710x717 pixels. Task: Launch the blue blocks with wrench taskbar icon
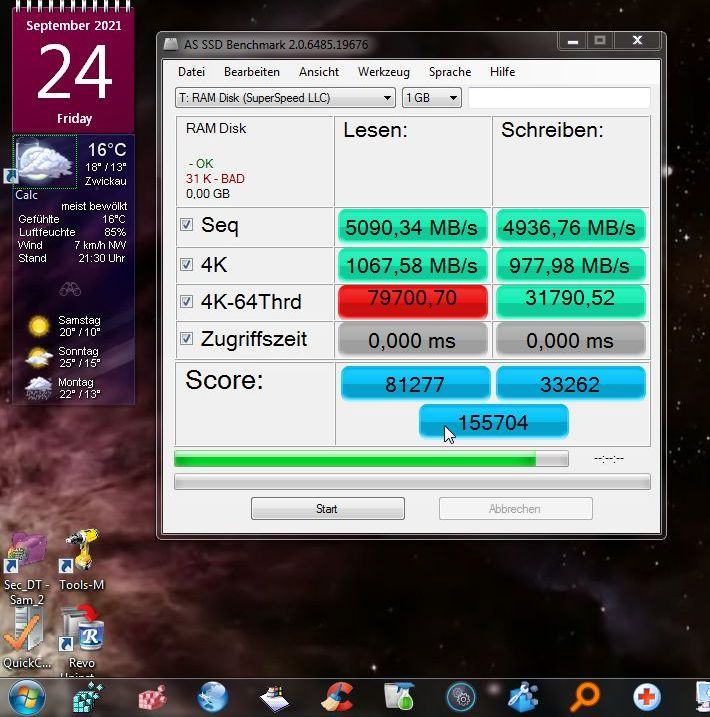pos(523,698)
